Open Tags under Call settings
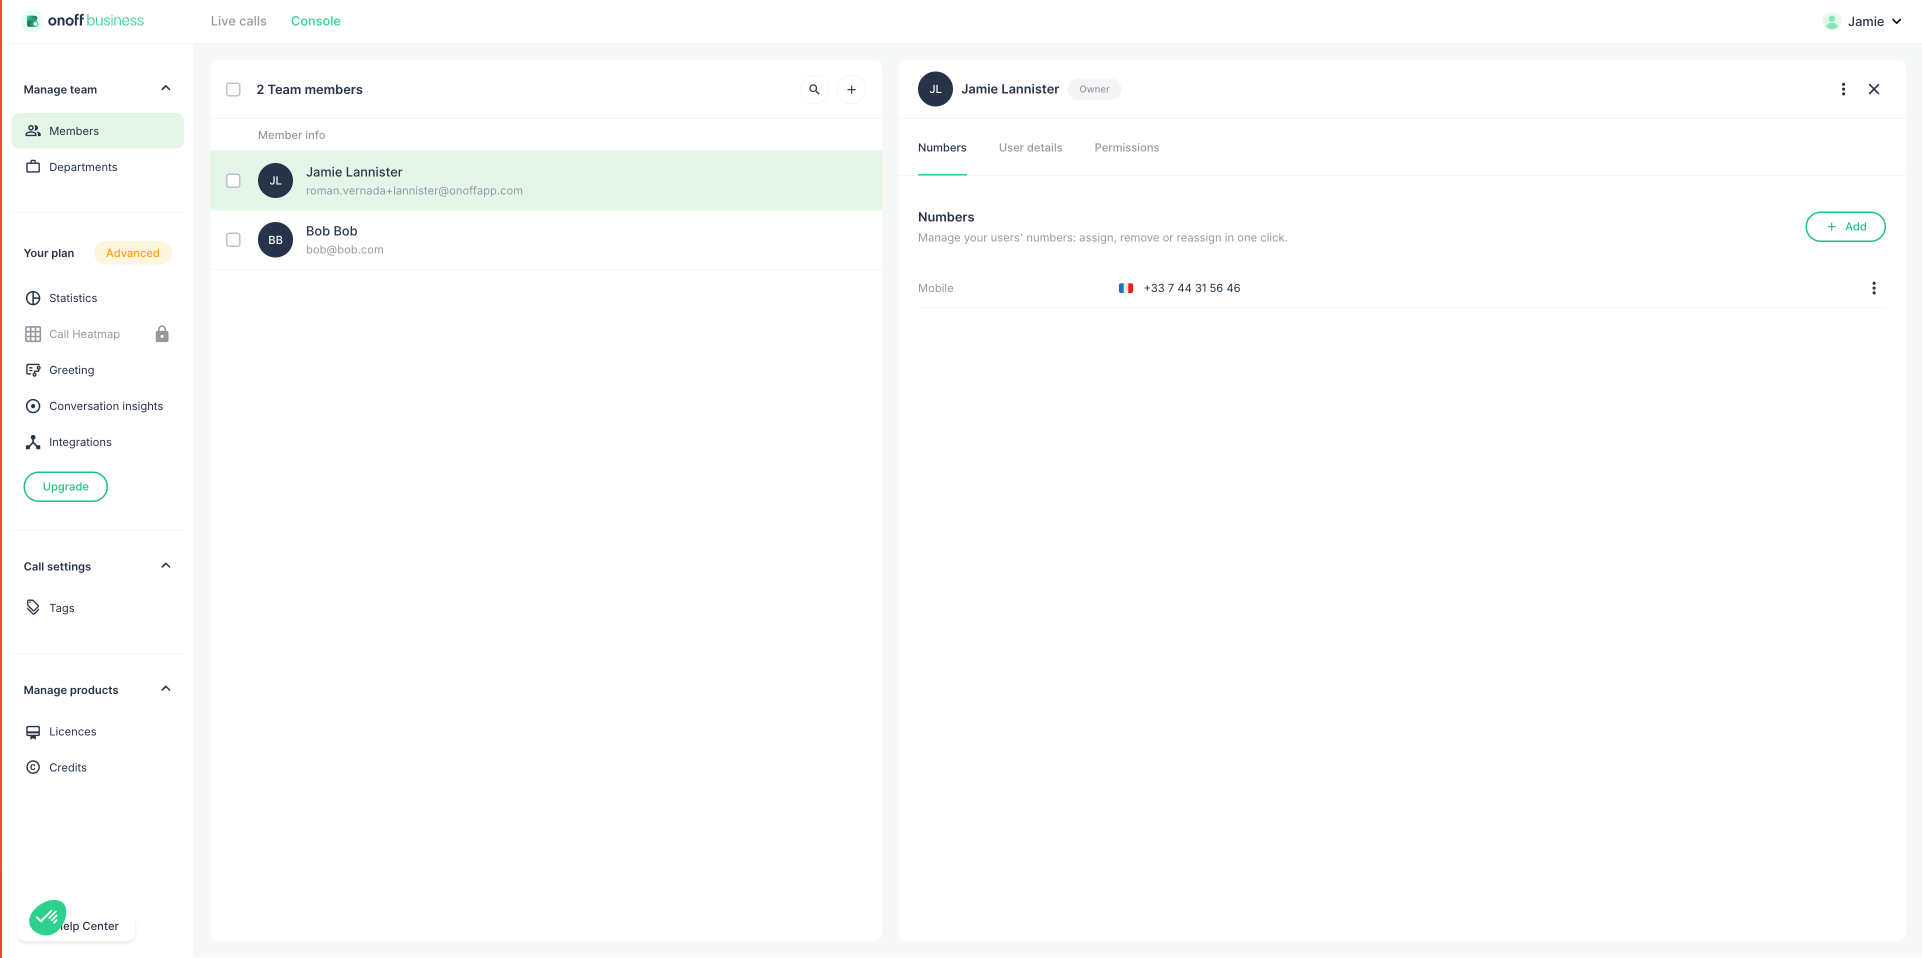 tap(98, 608)
